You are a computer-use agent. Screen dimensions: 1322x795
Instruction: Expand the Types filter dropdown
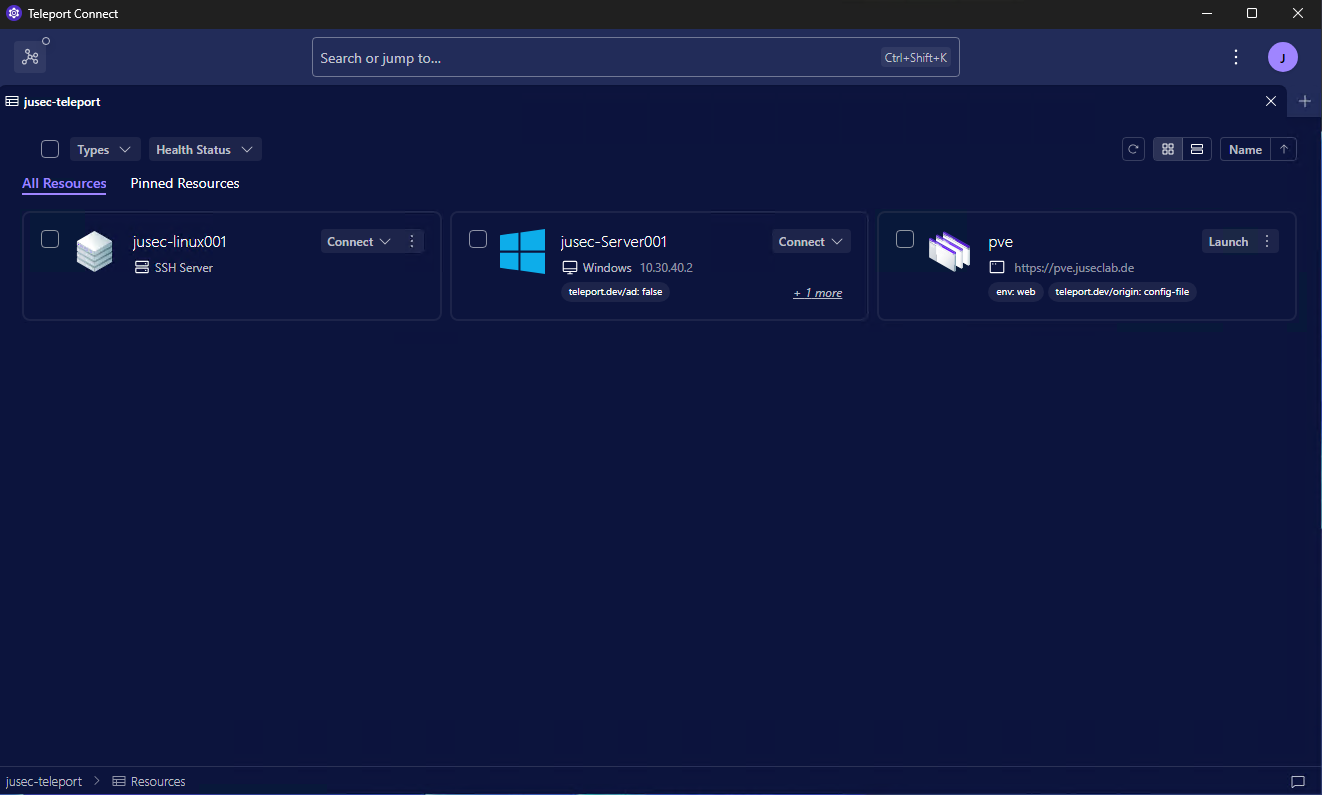coord(105,150)
